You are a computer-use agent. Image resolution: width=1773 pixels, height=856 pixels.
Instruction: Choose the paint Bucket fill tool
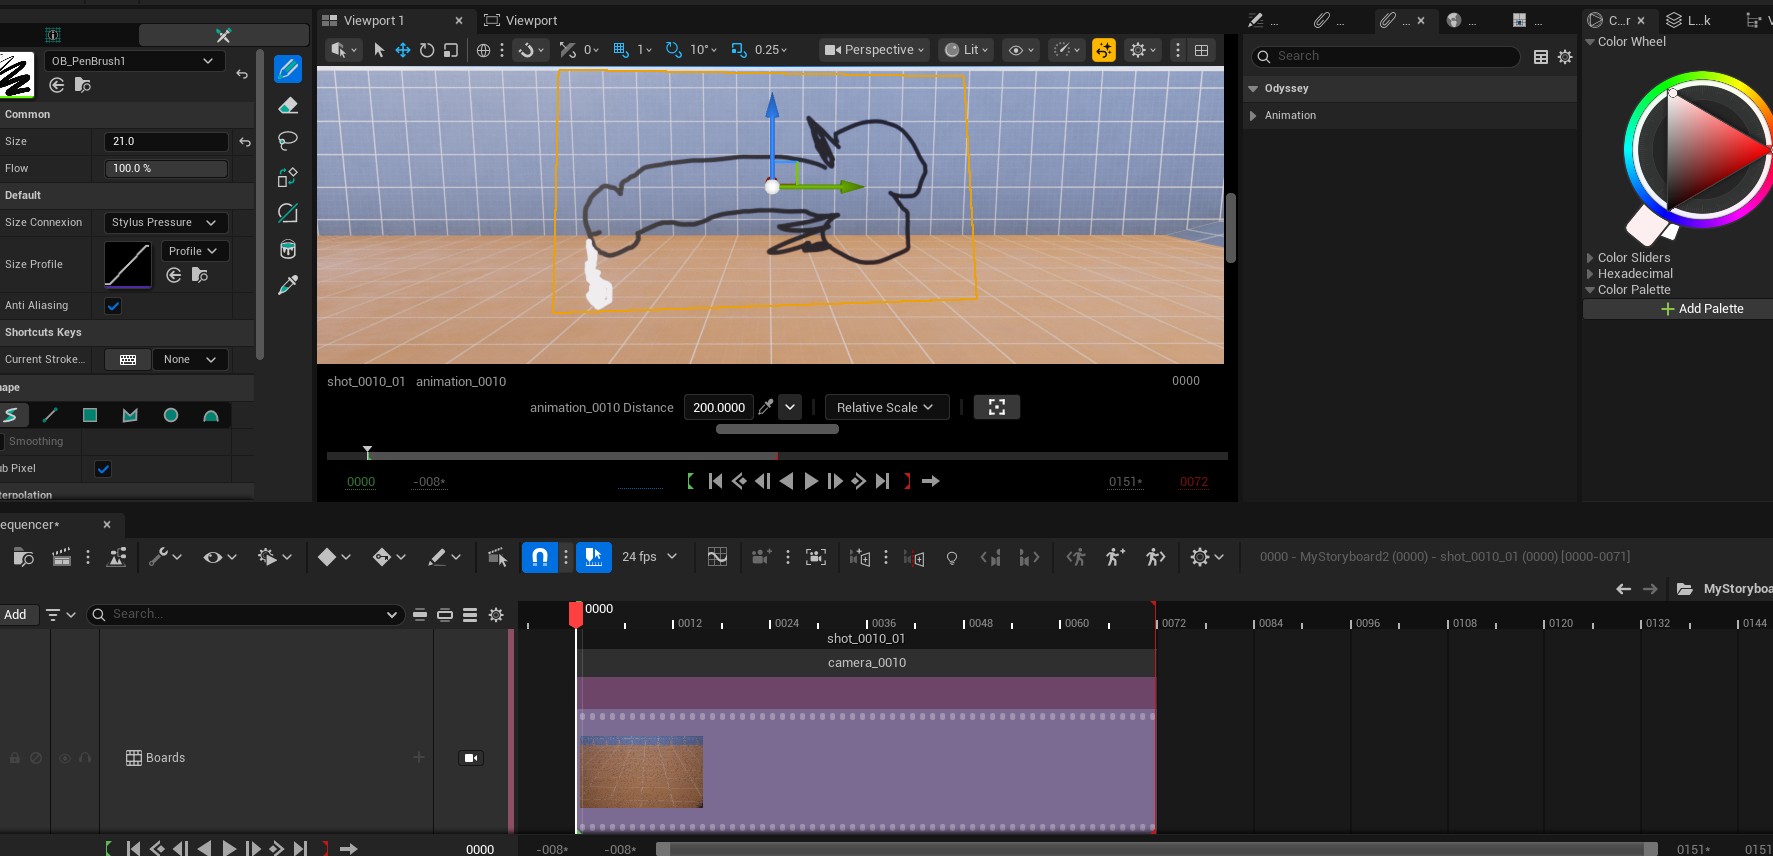click(x=288, y=249)
